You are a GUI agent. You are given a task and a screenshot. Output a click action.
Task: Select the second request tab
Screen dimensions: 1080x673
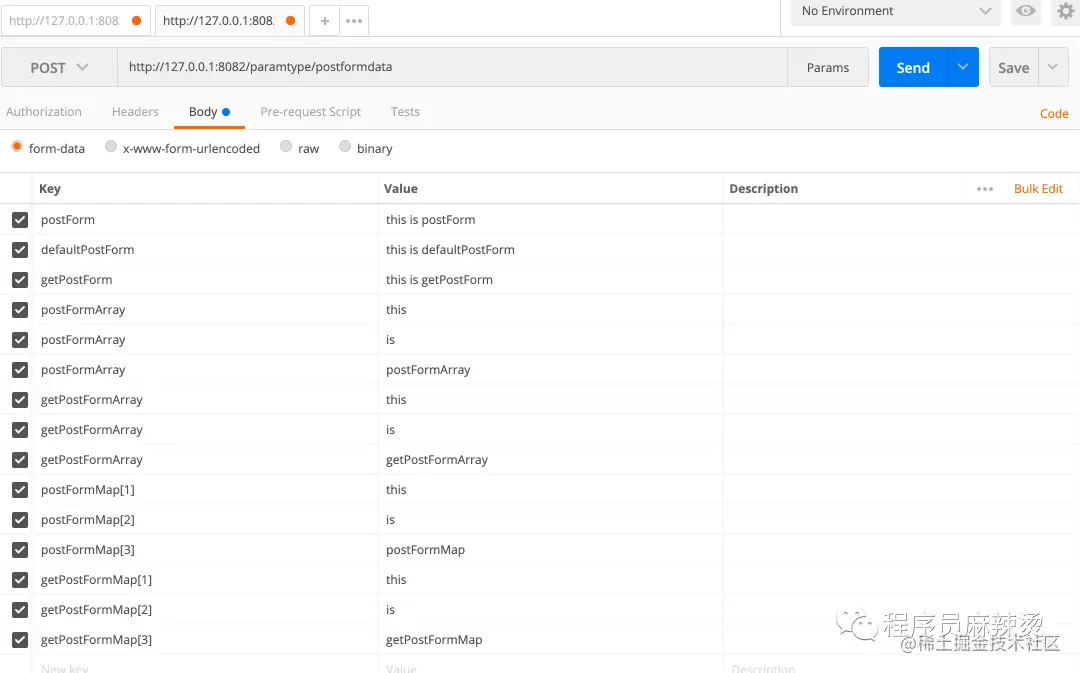pos(230,21)
